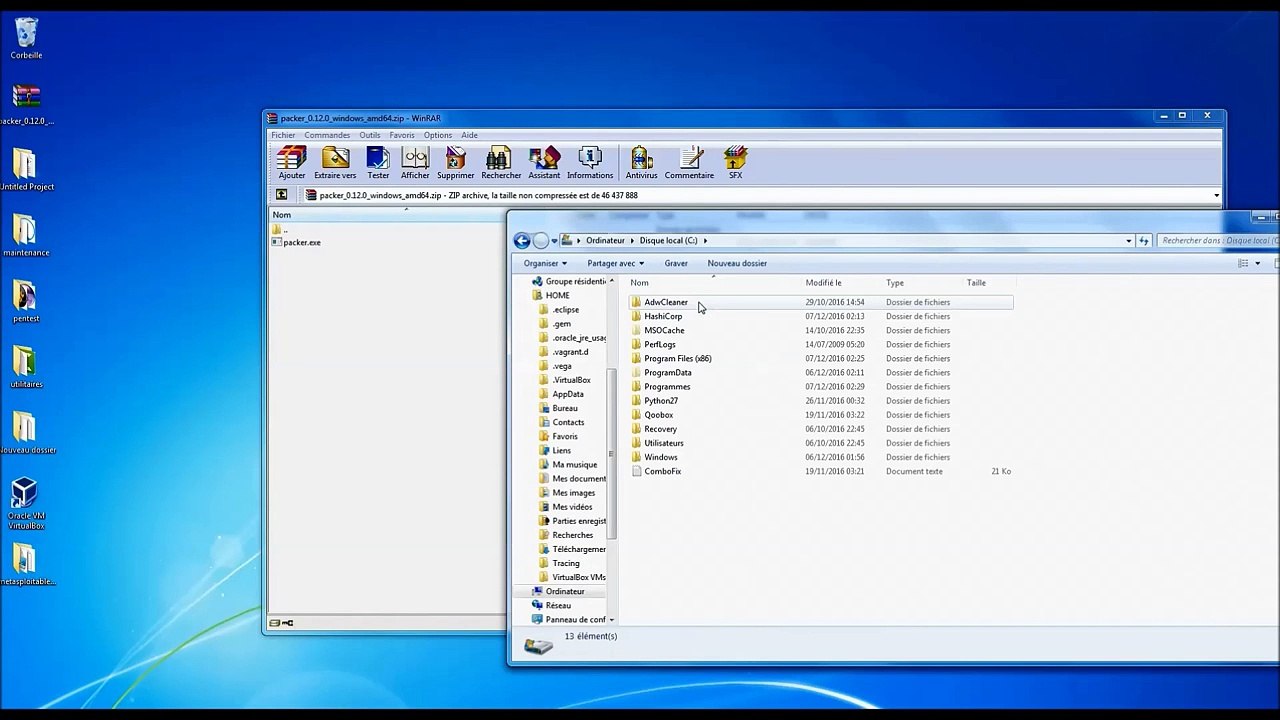1280x720 pixels.
Task: Select the ComboFix text document
Action: [662, 471]
